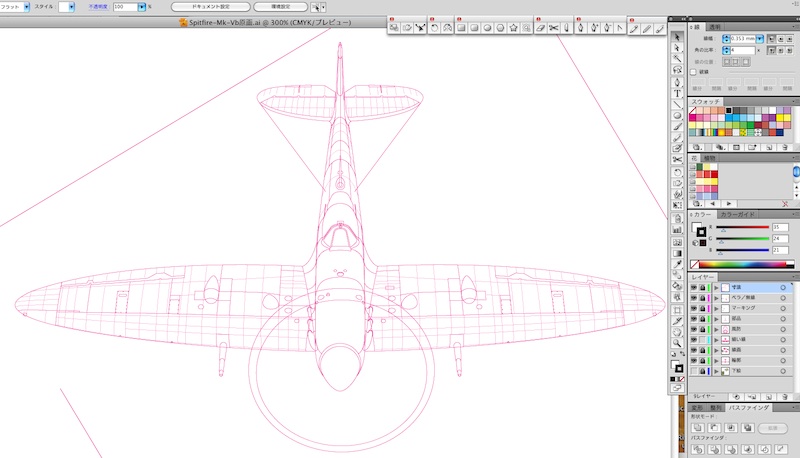The height and width of the screenshot is (458, 800).
Task: Select the Zoom magnifier tool
Action: (x=677, y=343)
